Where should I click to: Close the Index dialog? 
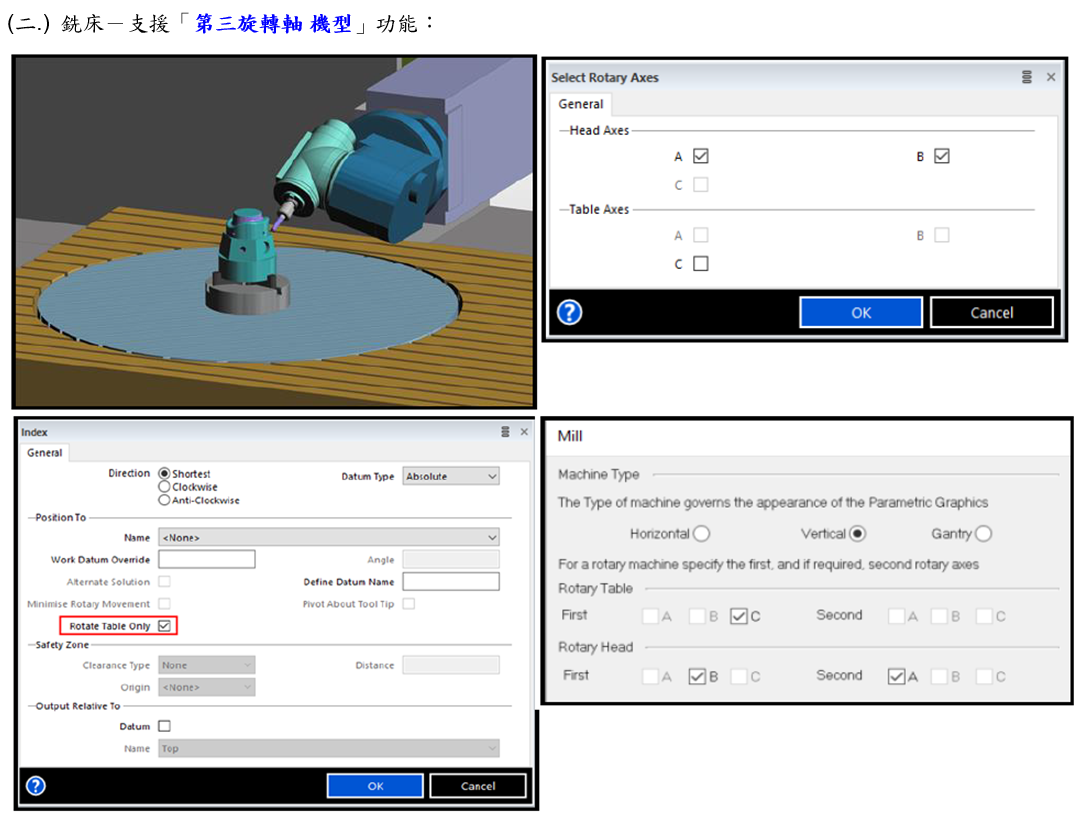tap(524, 432)
